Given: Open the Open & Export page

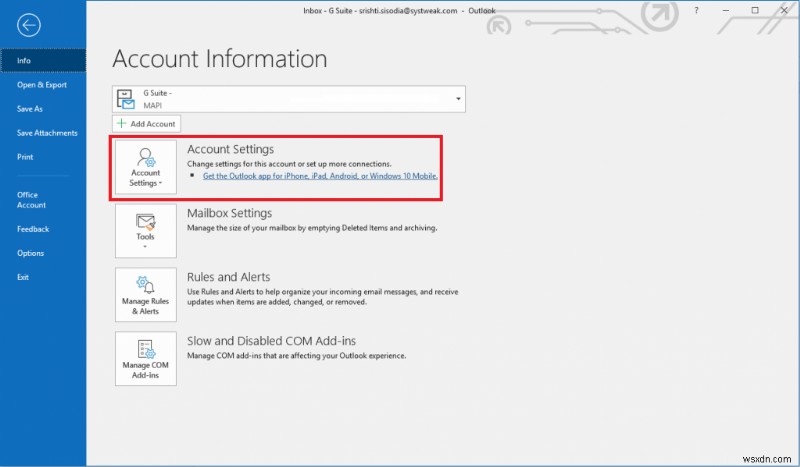Looking at the screenshot, I should tap(42, 85).
